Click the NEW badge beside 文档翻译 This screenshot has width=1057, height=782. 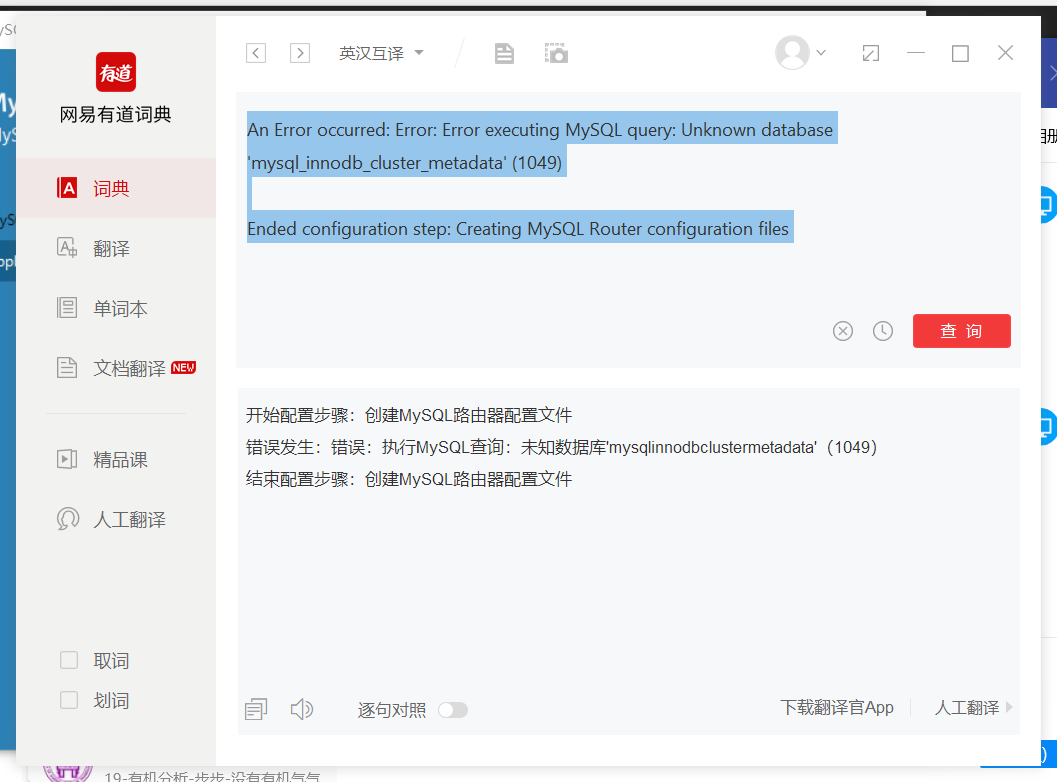[183, 367]
